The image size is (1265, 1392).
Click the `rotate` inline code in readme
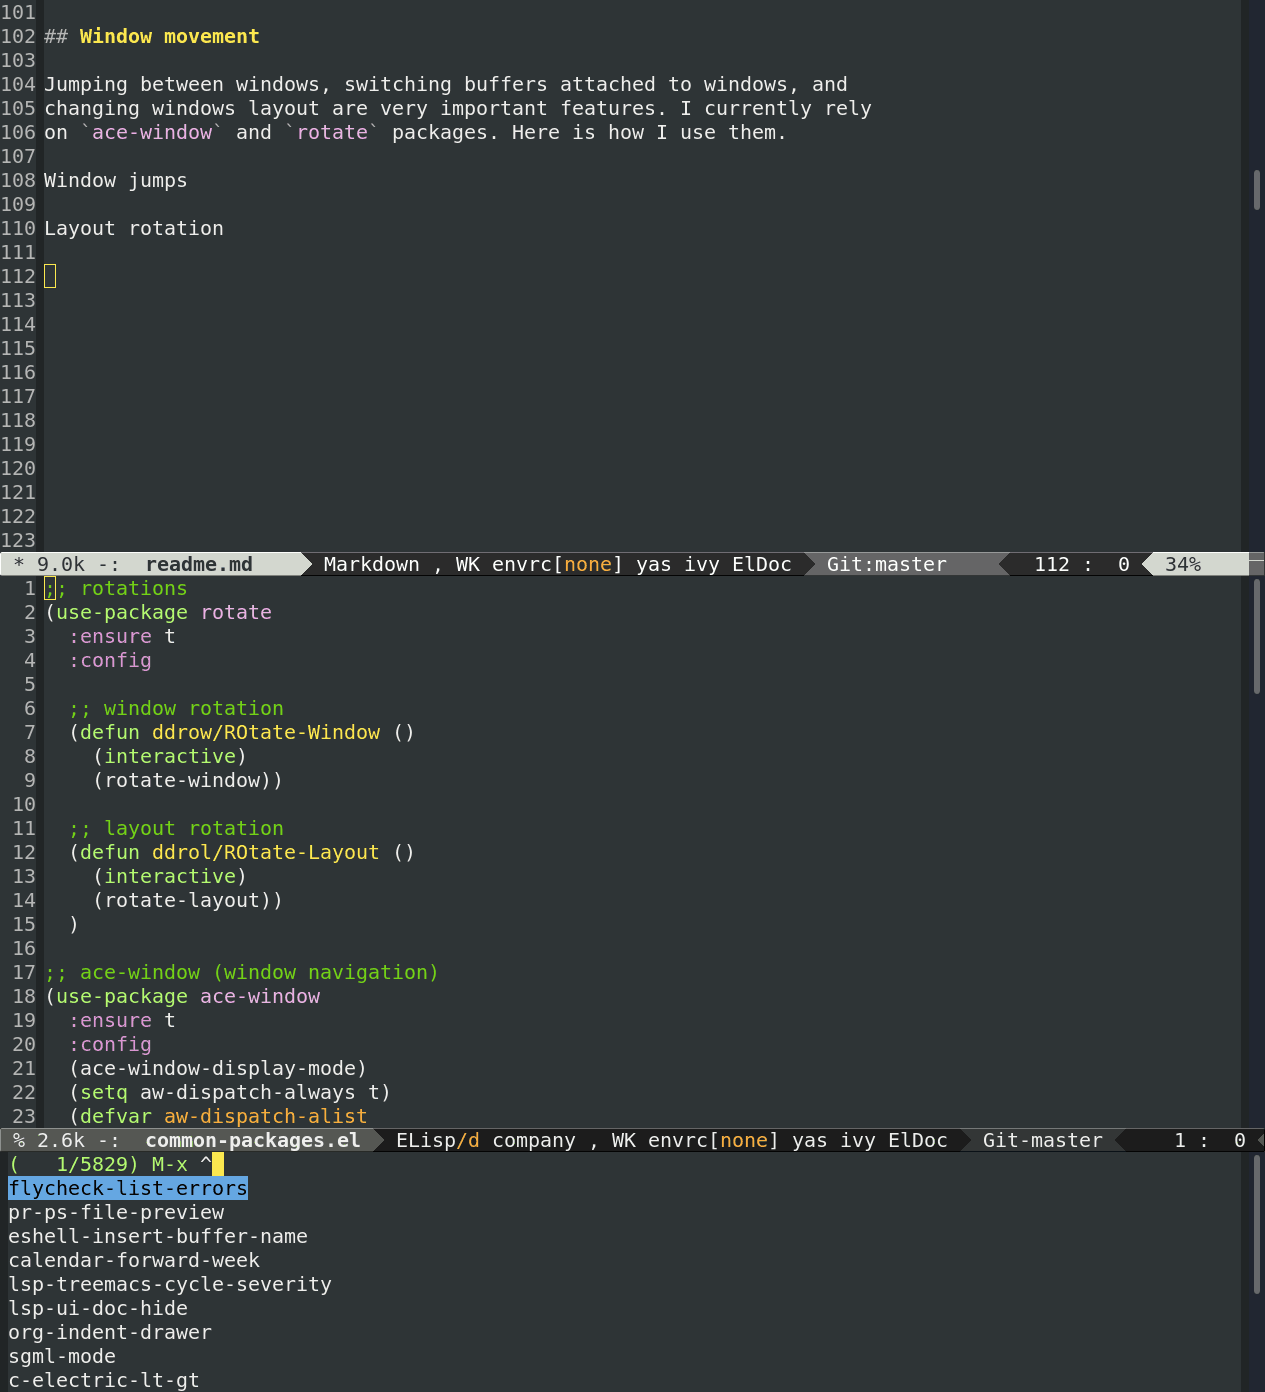pyautogui.click(x=332, y=132)
